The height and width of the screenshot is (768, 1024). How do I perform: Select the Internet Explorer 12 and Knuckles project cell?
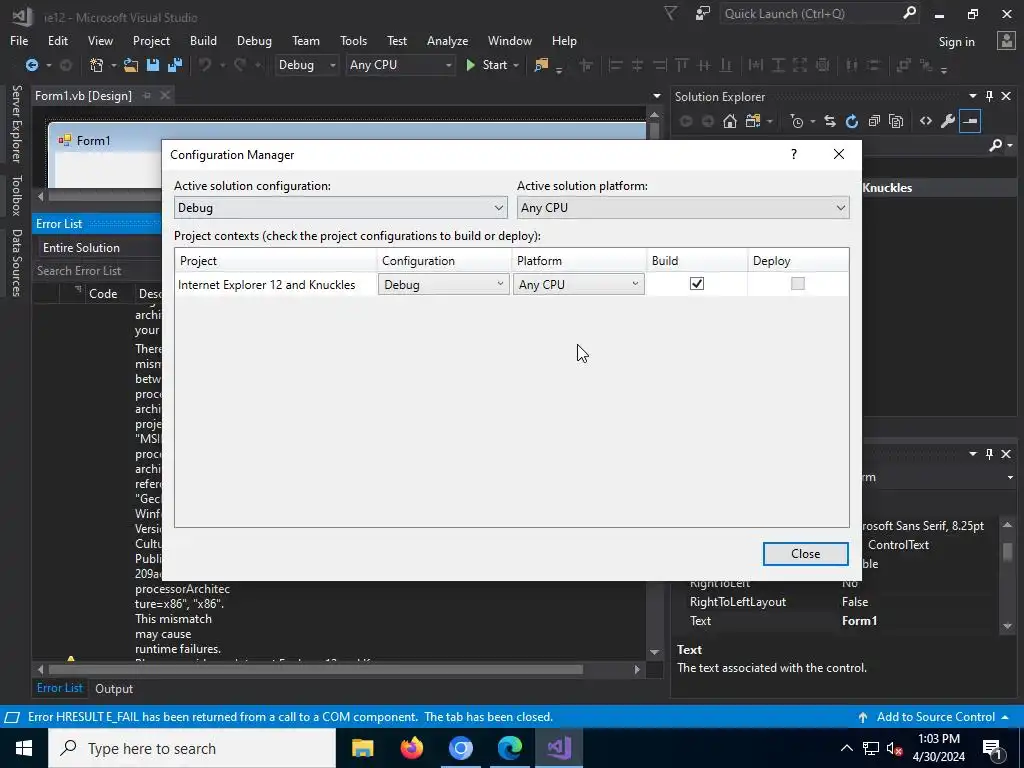pyautogui.click(x=276, y=284)
